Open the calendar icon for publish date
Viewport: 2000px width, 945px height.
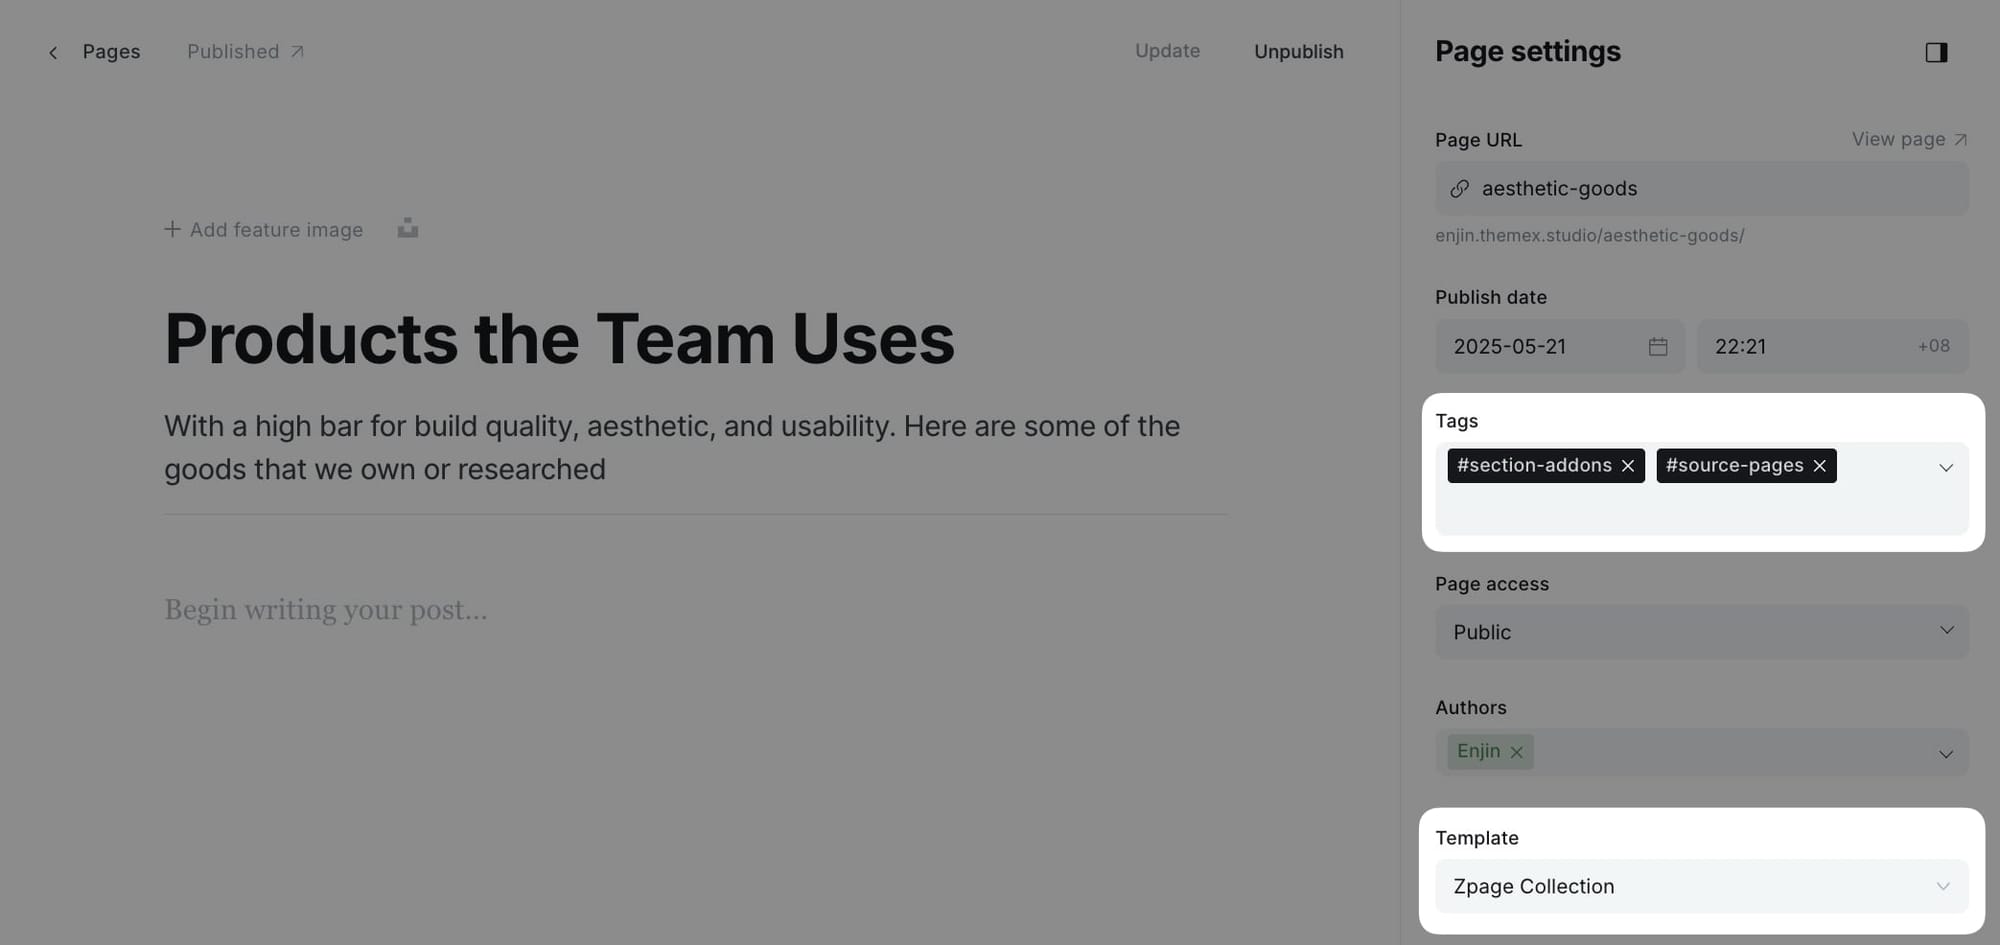click(1658, 346)
